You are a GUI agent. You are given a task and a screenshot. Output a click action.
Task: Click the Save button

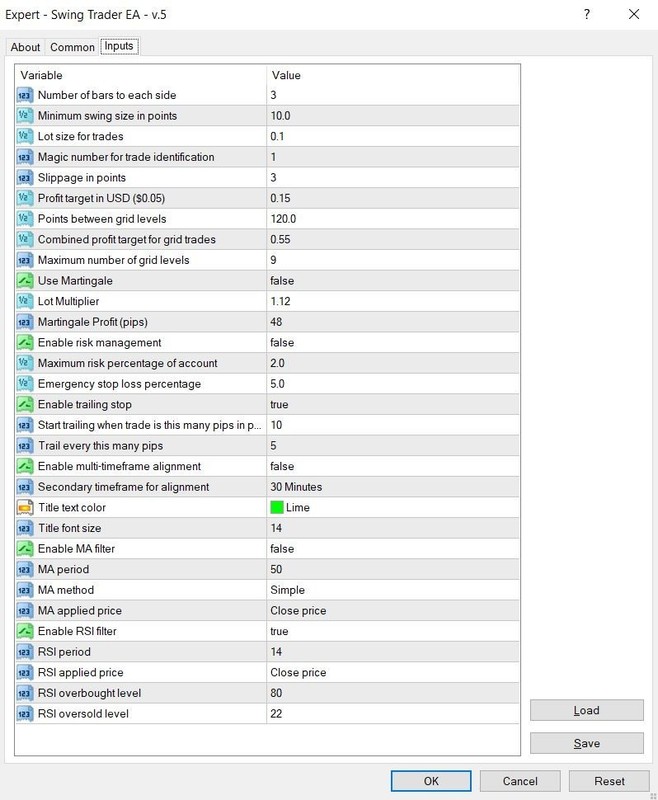587,743
